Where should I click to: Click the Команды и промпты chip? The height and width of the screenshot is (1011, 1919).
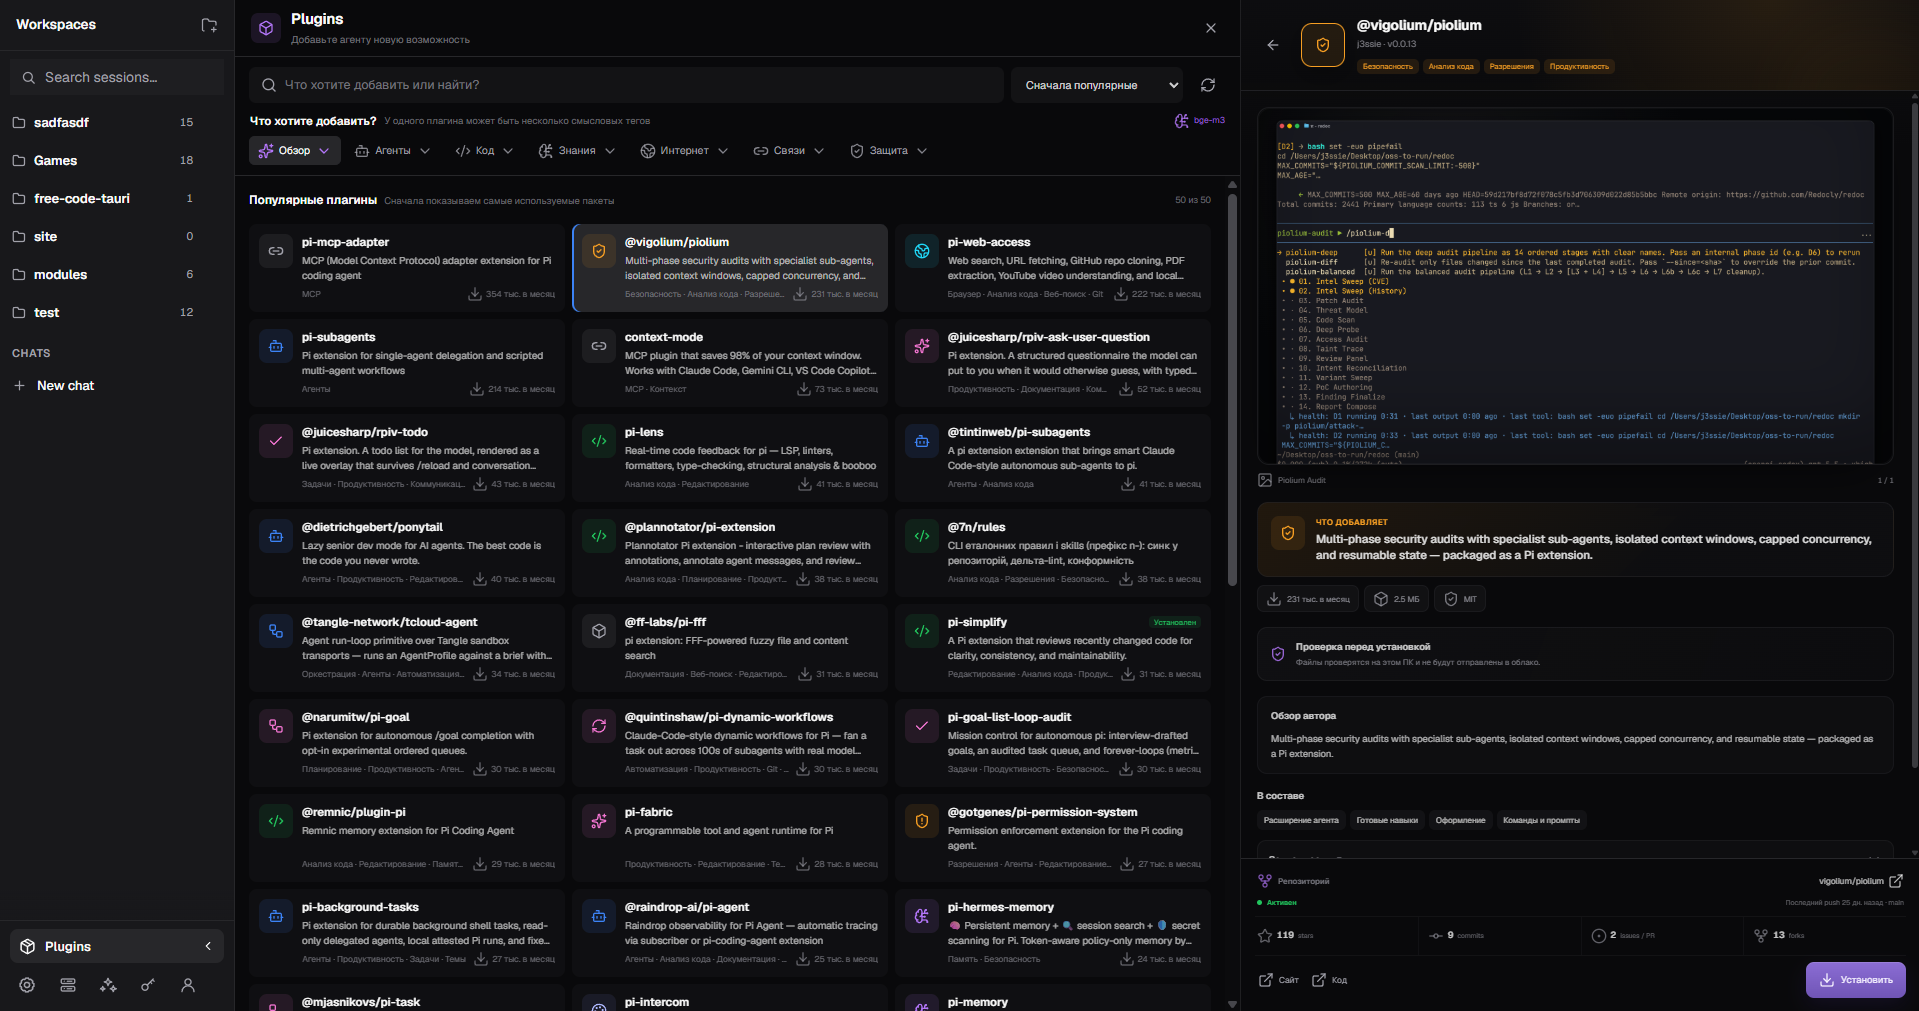pyautogui.click(x=1541, y=820)
